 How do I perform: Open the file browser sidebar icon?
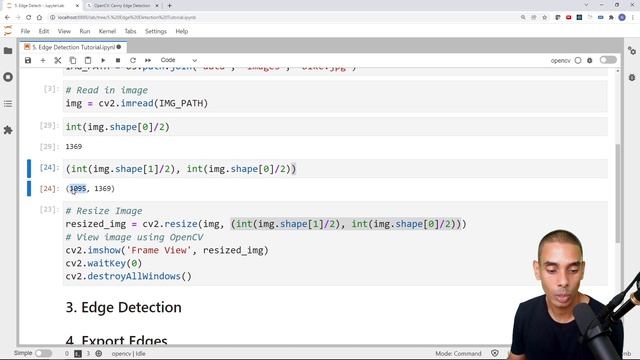pyautogui.click(x=8, y=51)
